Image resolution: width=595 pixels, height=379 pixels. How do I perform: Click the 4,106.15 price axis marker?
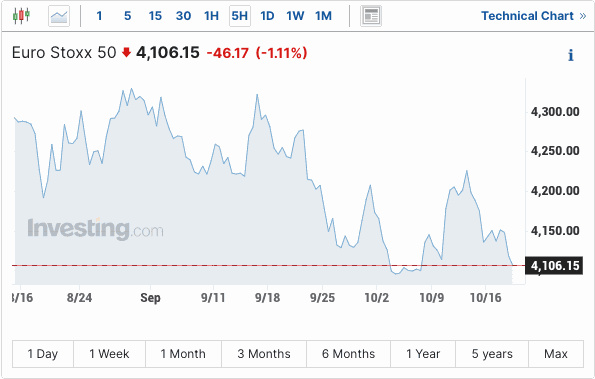pos(554,265)
